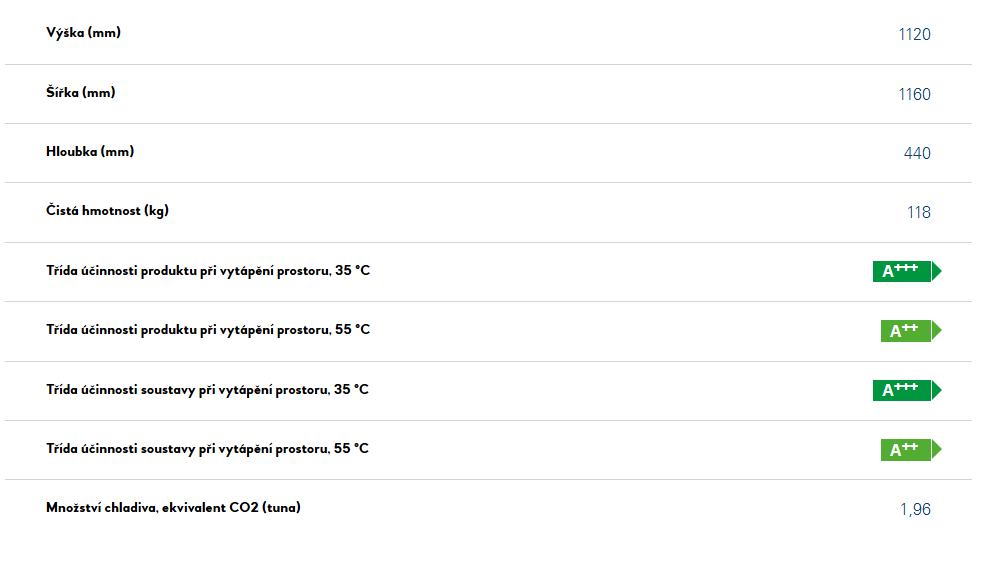Click the arrow tip of last A++ badge
Viewport: 988px width, 561px height.
pyautogui.click(x=937, y=449)
